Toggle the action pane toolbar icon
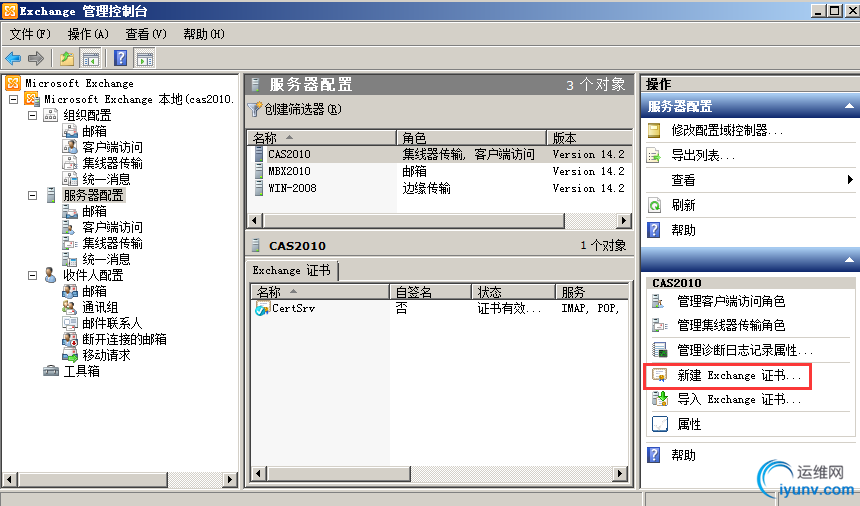 [x=145, y=58]
